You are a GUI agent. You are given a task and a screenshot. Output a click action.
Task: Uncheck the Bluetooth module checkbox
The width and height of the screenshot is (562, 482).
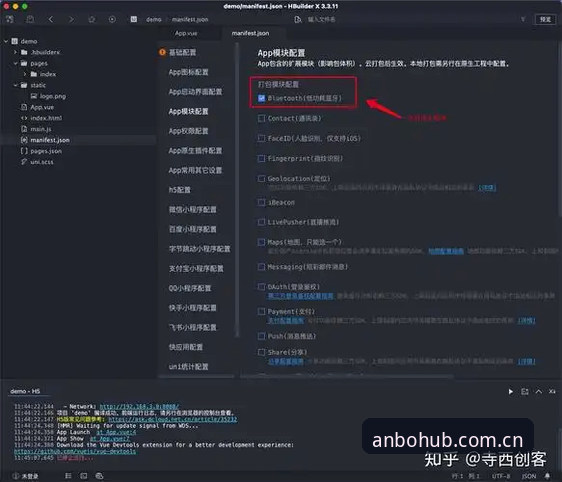[x=261, y=98]
